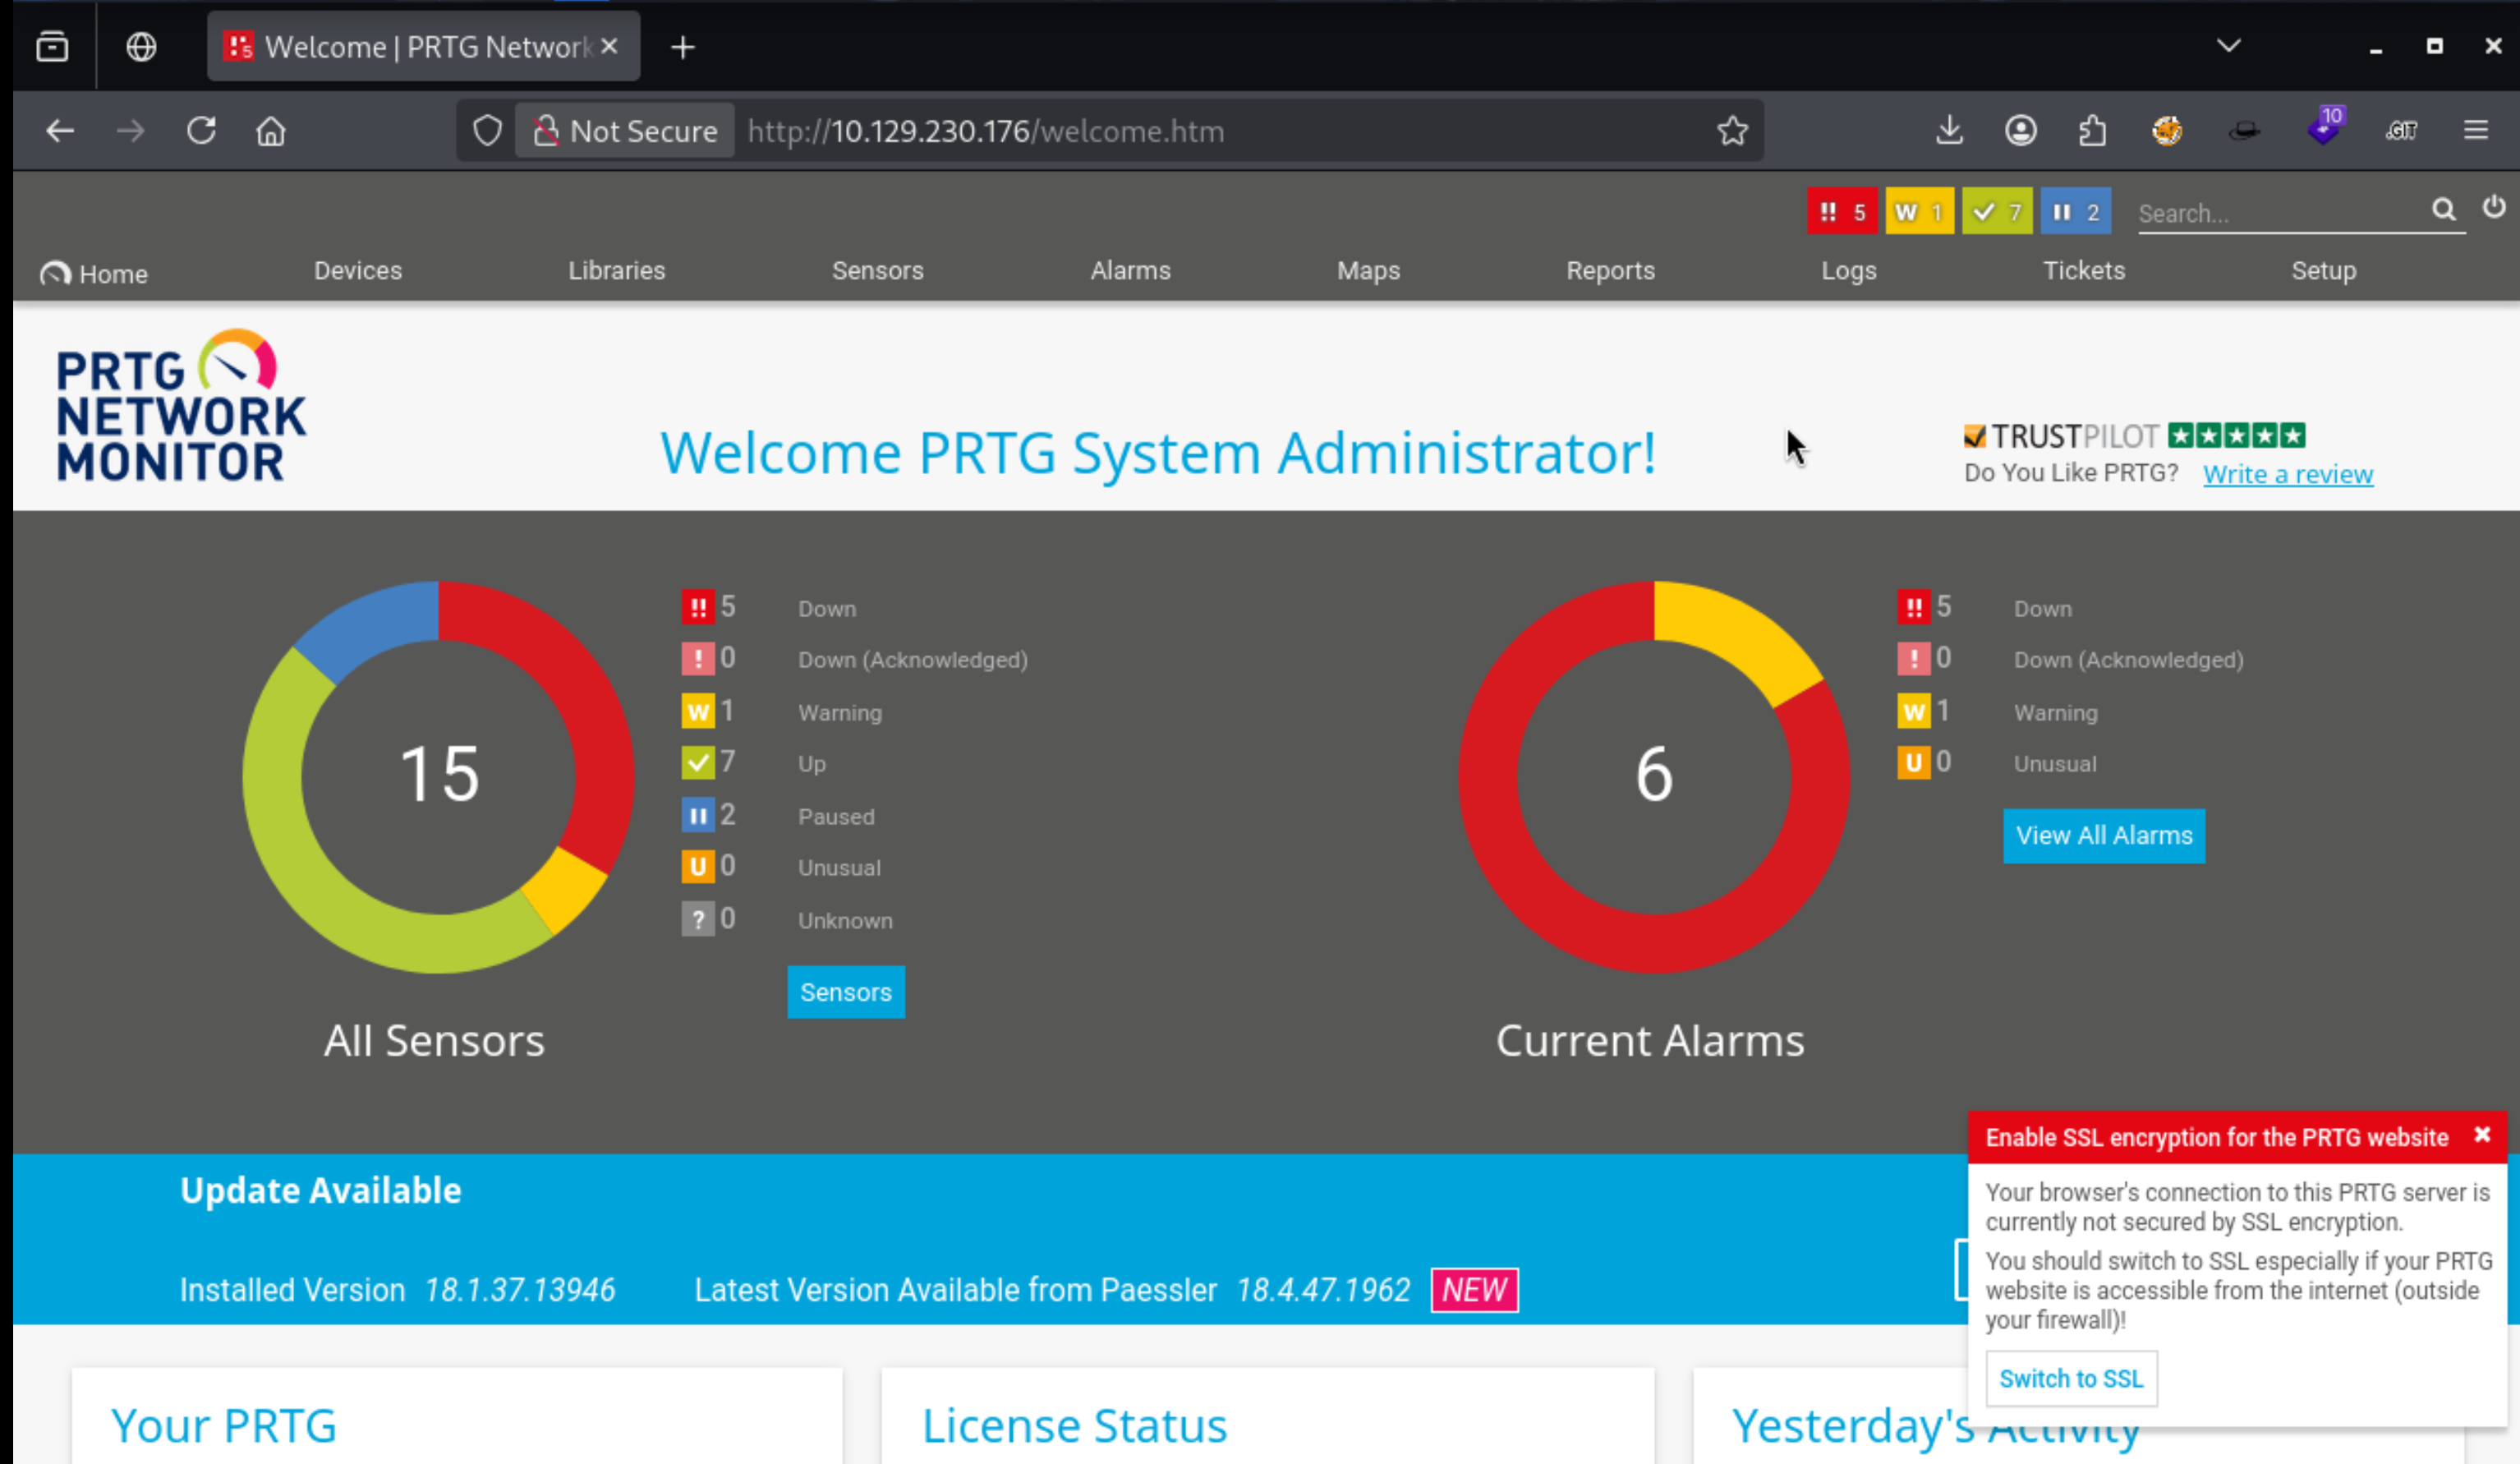Click the browser Home icon

click(x=271, y=131)
